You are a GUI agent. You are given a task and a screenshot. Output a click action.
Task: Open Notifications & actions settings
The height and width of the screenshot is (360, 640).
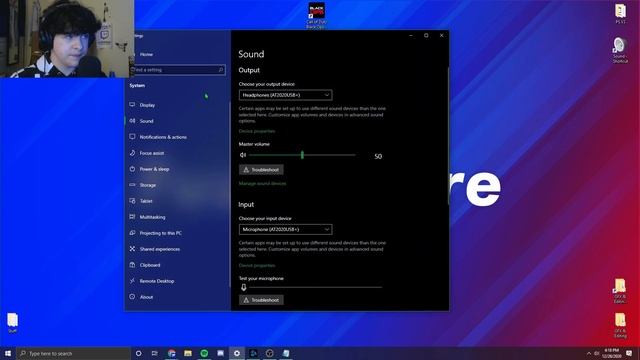[x=163, y=137]
